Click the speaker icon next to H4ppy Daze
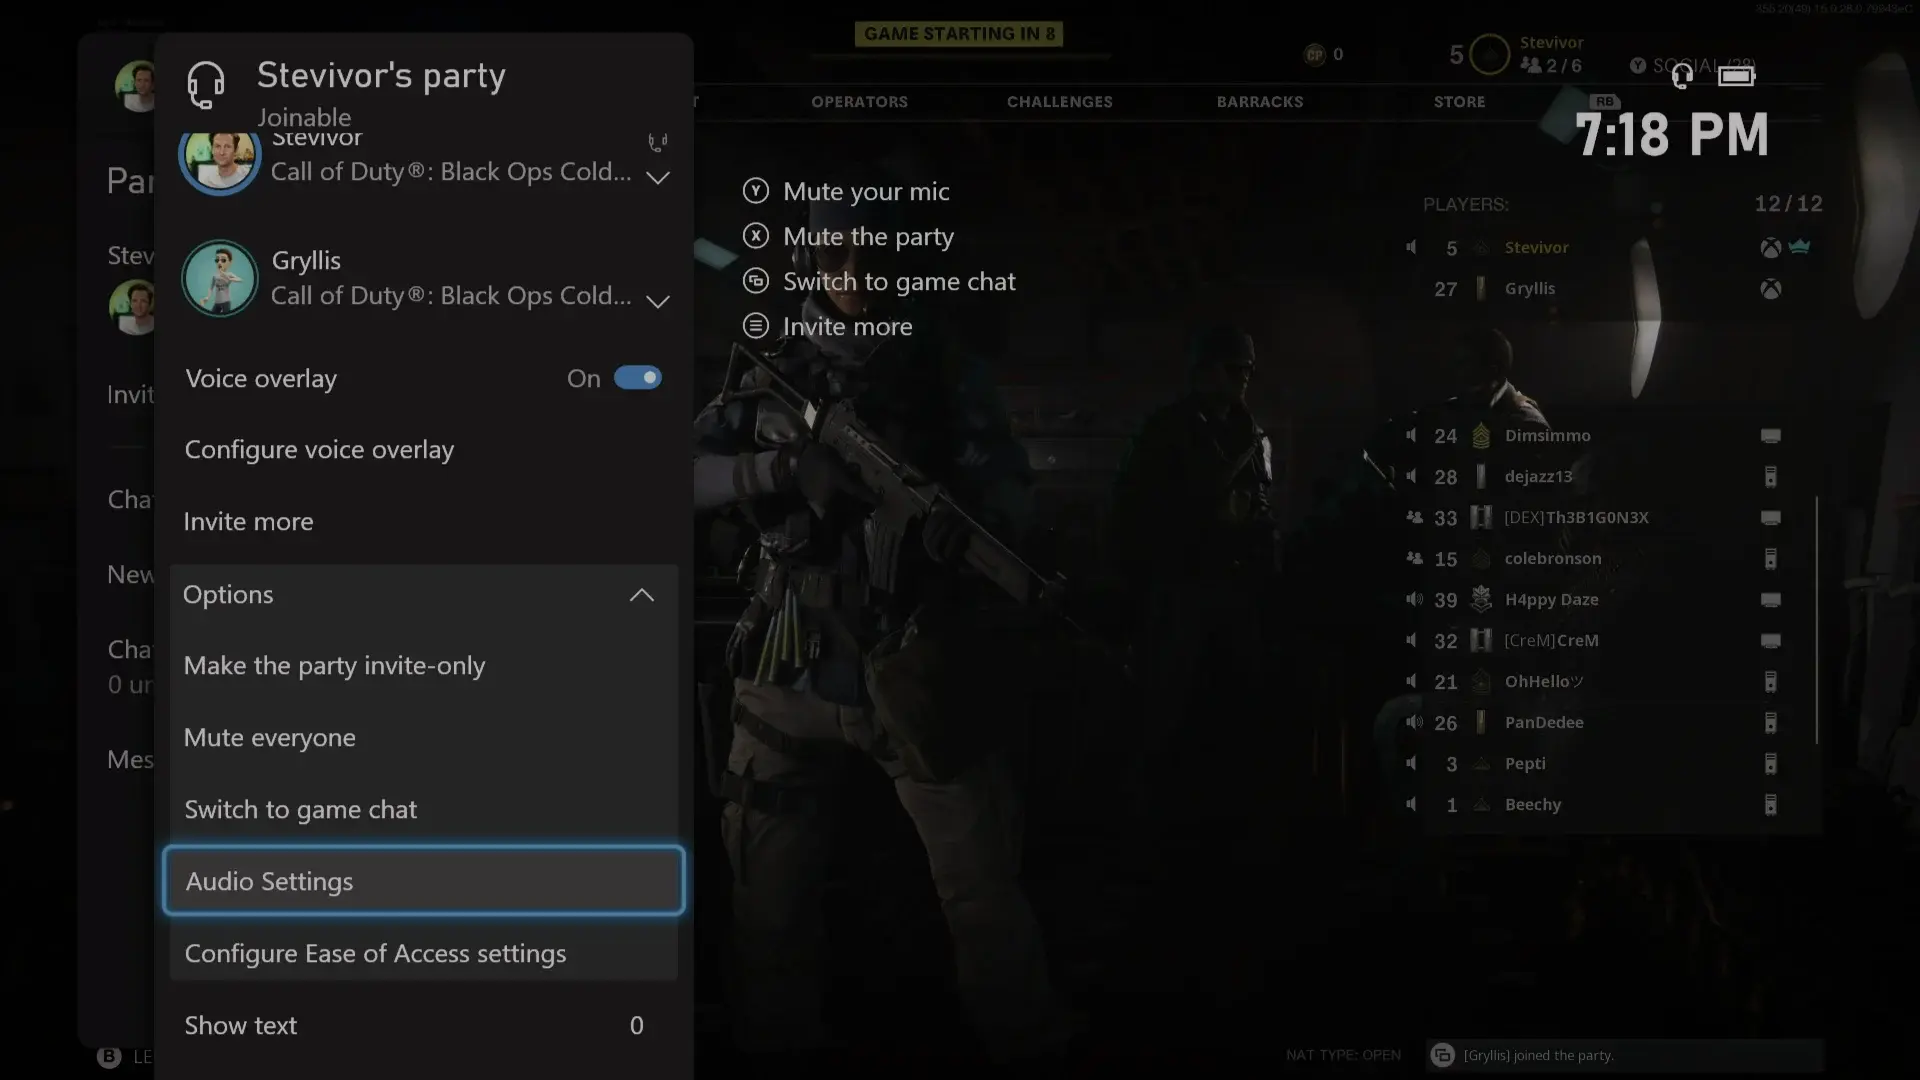This screenshot has height=1080, width=1920. (1414, 599)
